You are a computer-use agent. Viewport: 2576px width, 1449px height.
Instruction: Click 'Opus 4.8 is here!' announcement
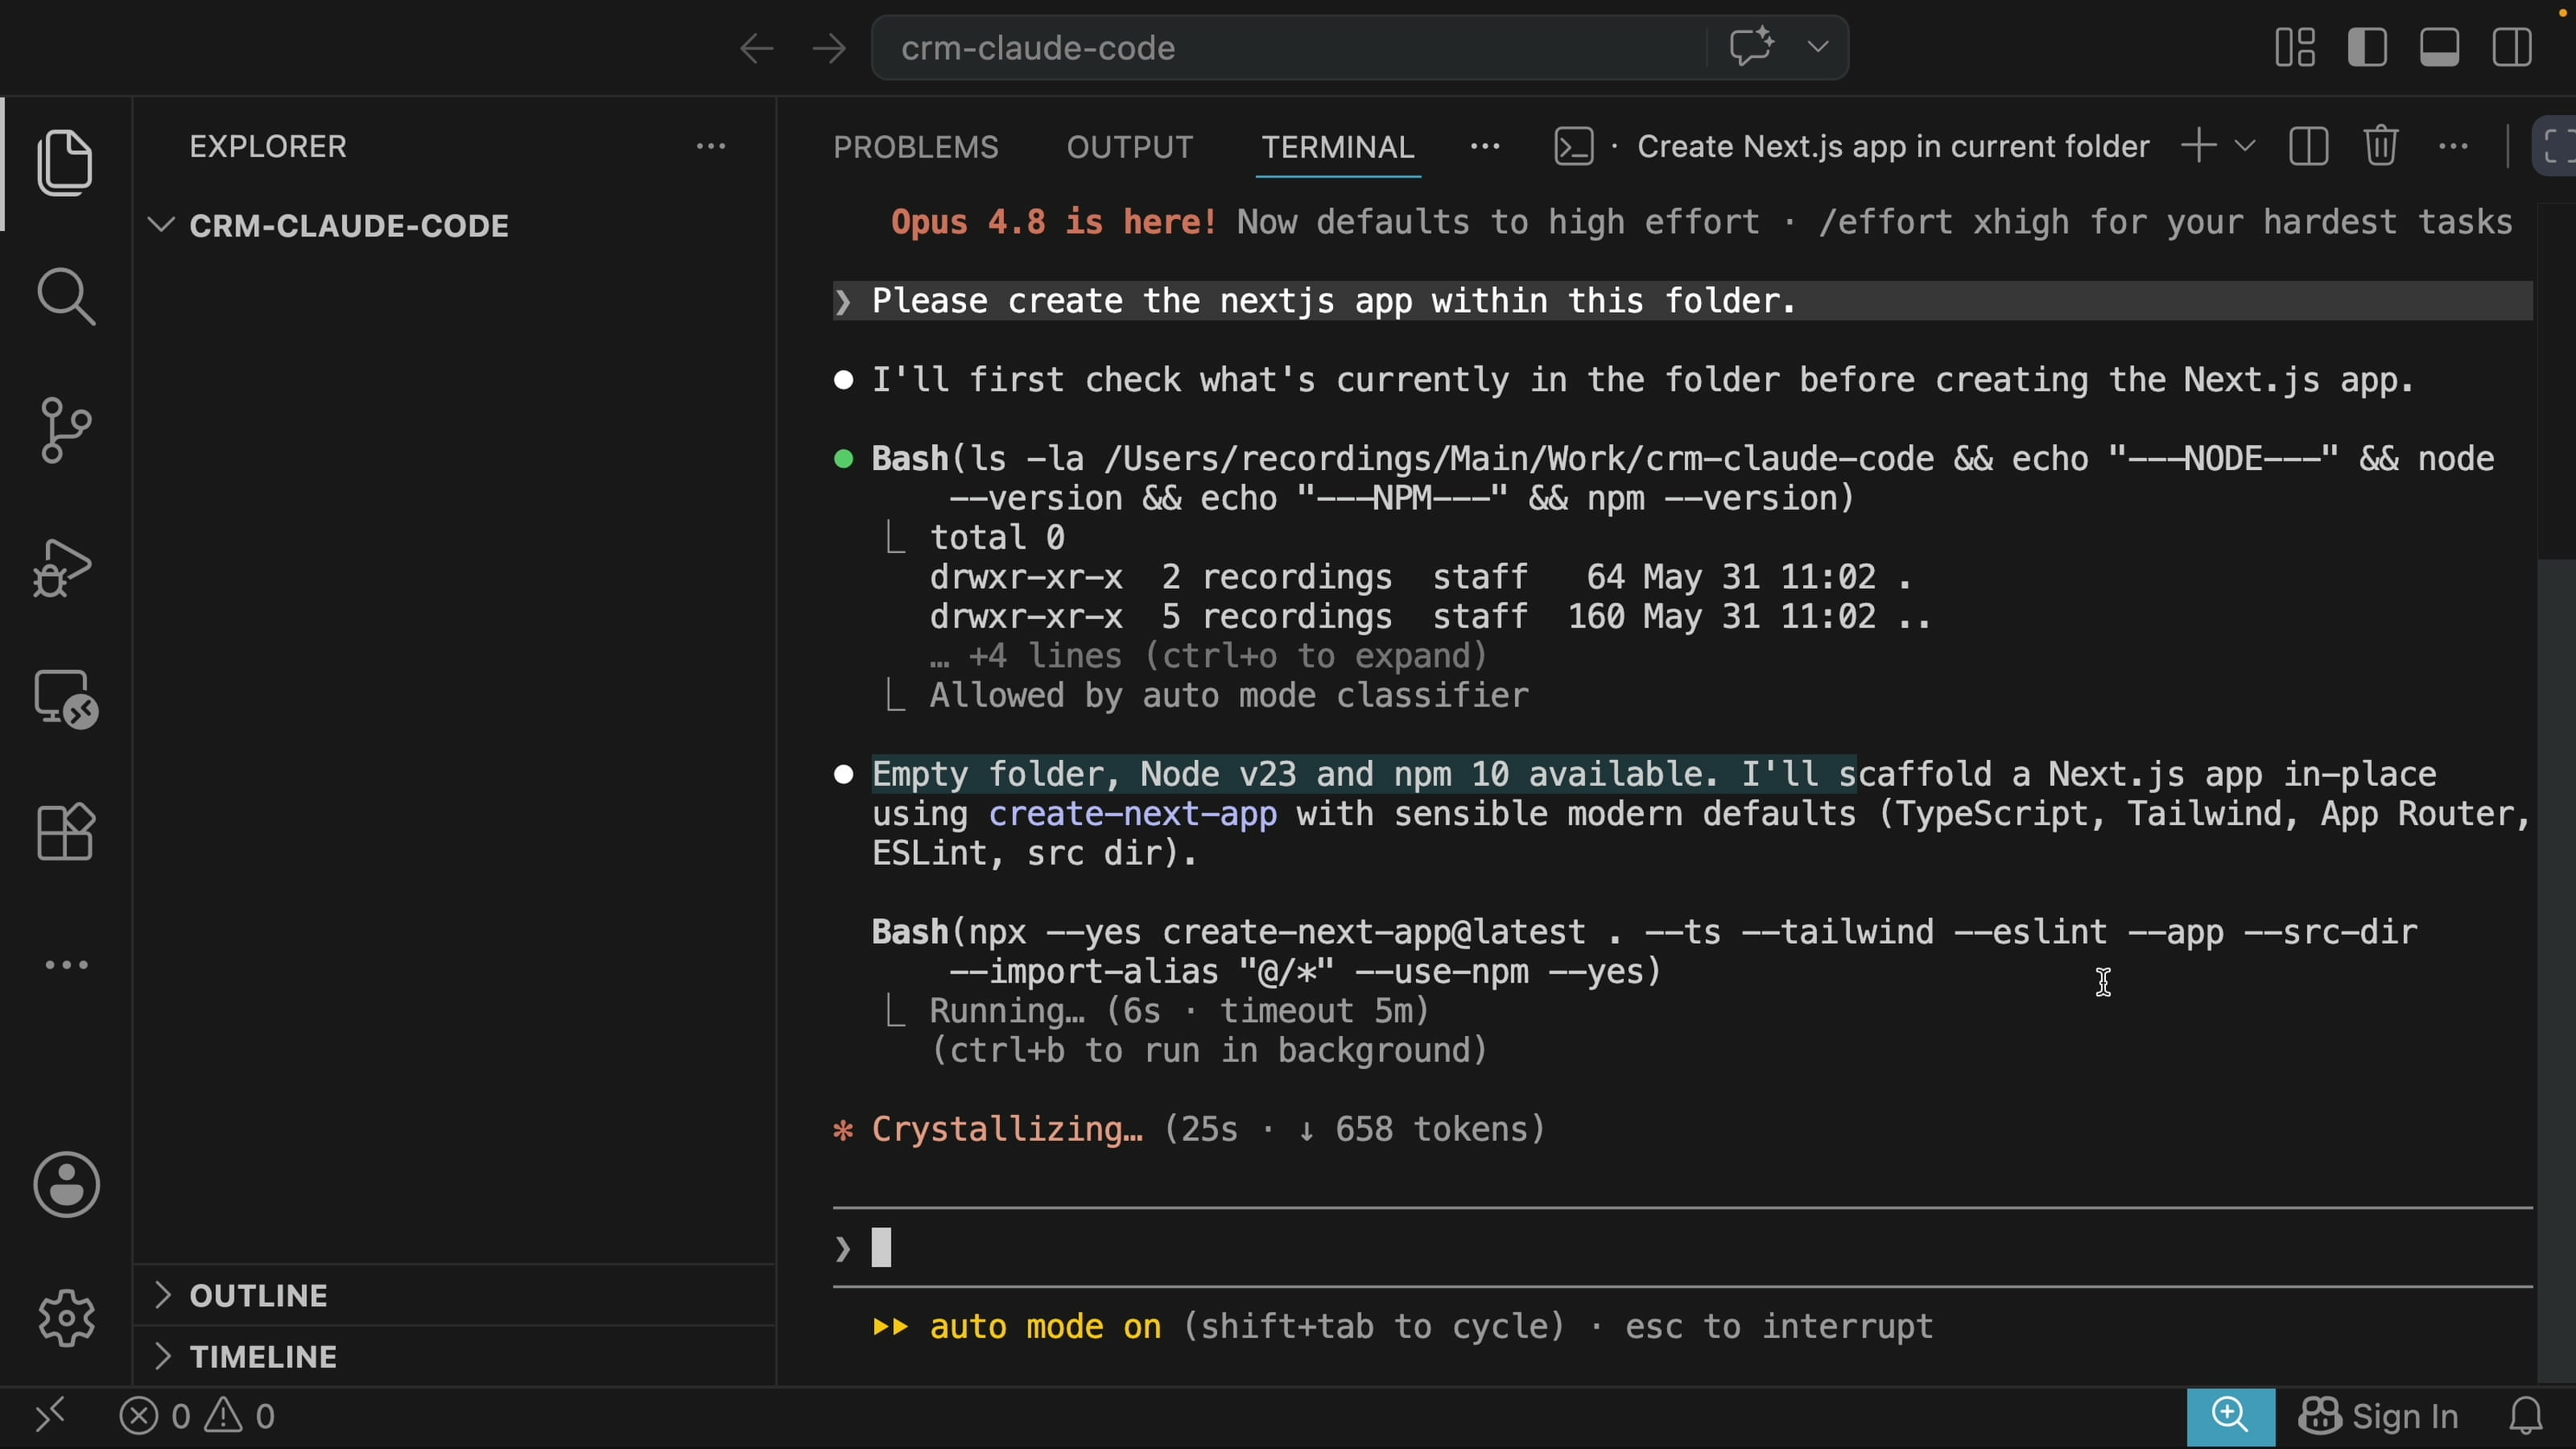point(1053,222)
